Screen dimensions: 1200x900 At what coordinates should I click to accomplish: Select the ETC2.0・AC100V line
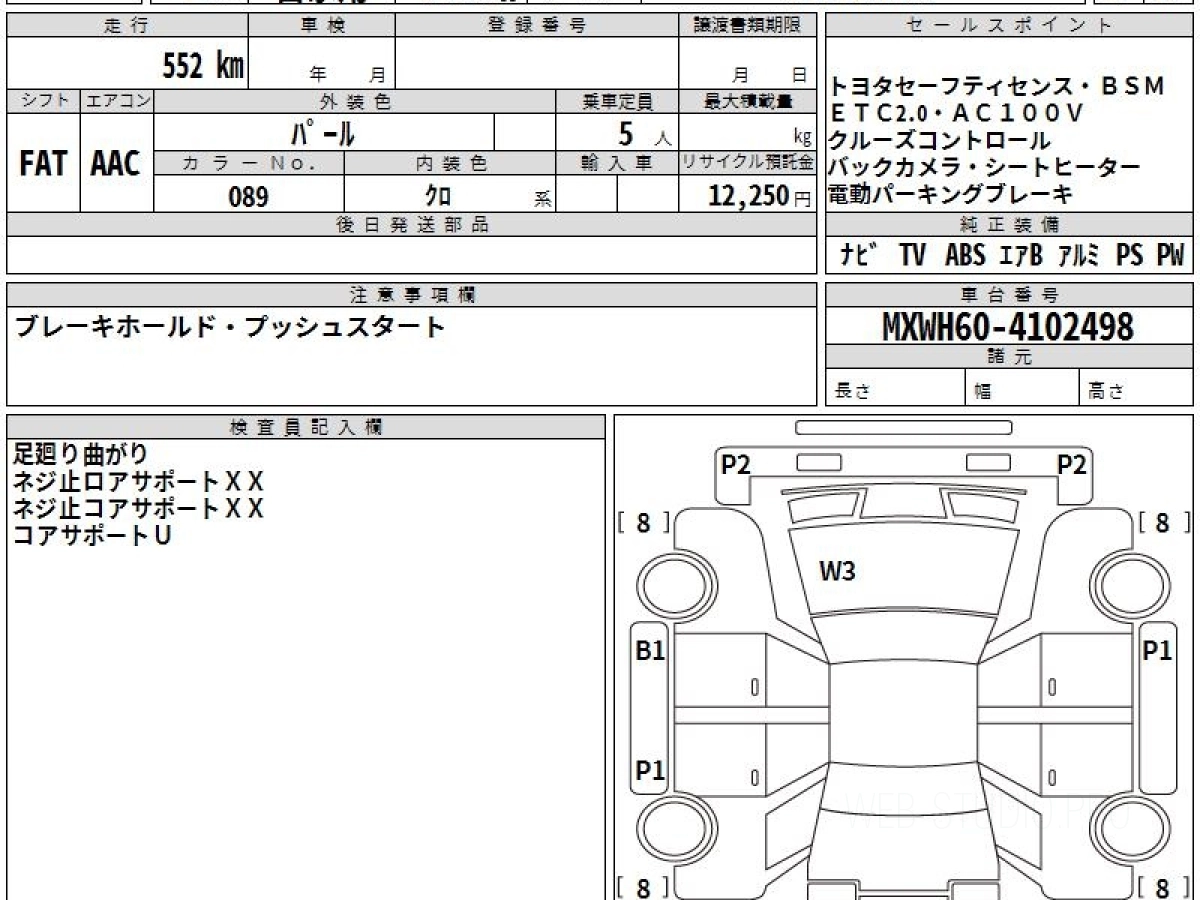click(957, 113)
